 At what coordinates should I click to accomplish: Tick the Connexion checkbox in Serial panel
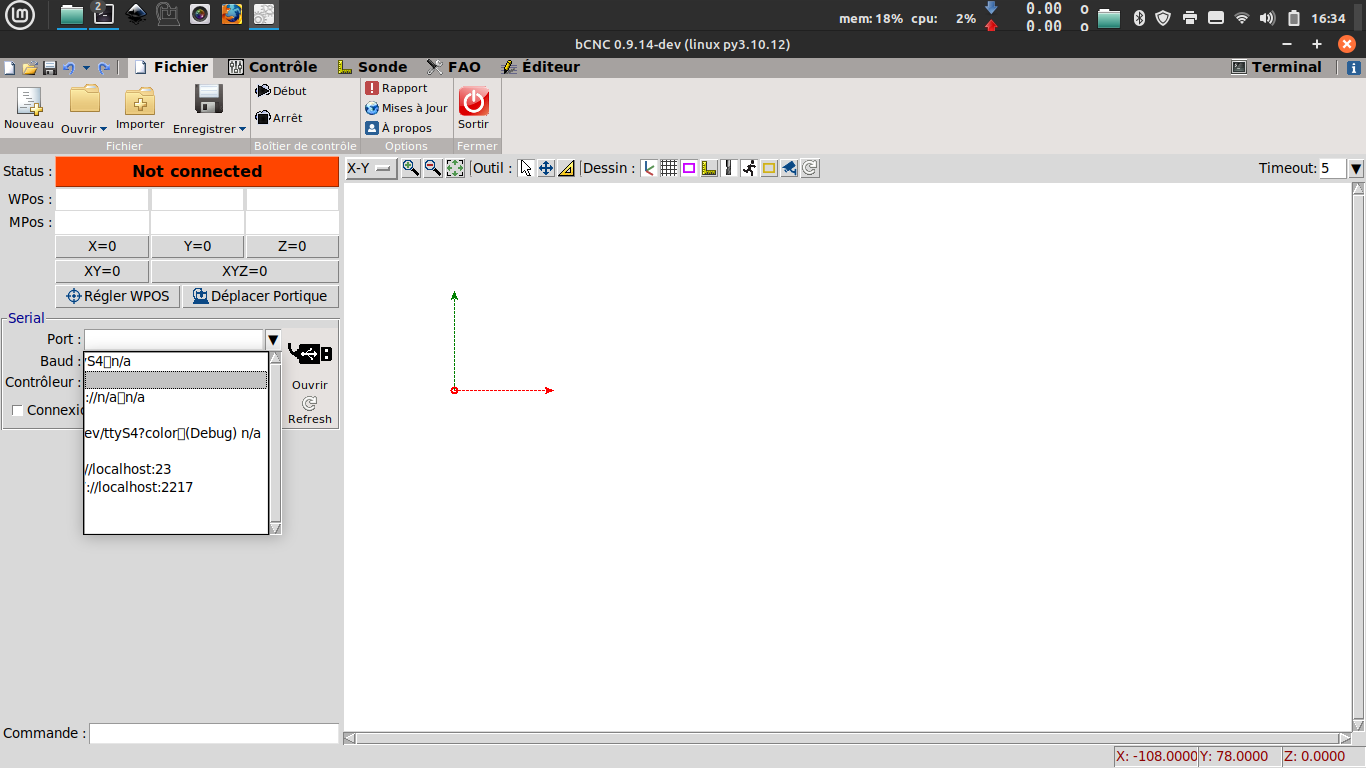[17, 410]
